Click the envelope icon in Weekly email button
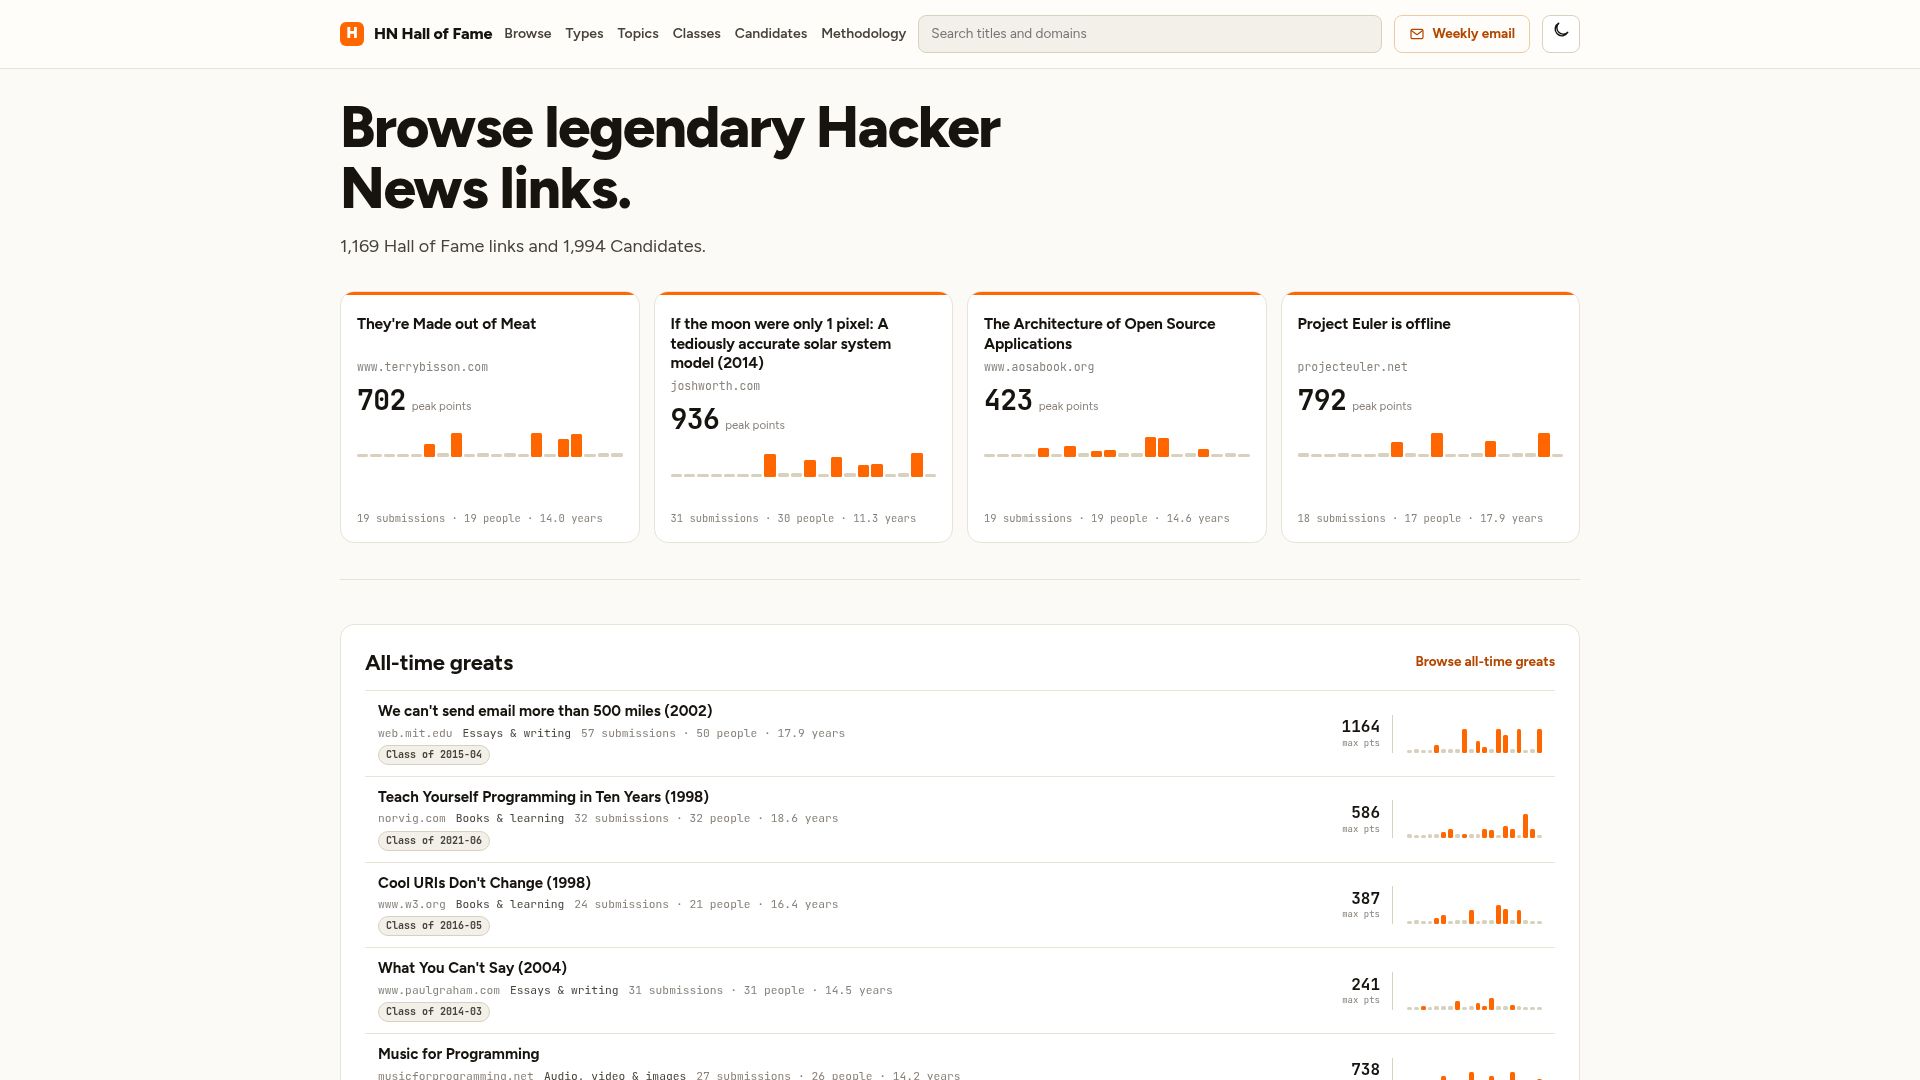 coord(1417,34)
